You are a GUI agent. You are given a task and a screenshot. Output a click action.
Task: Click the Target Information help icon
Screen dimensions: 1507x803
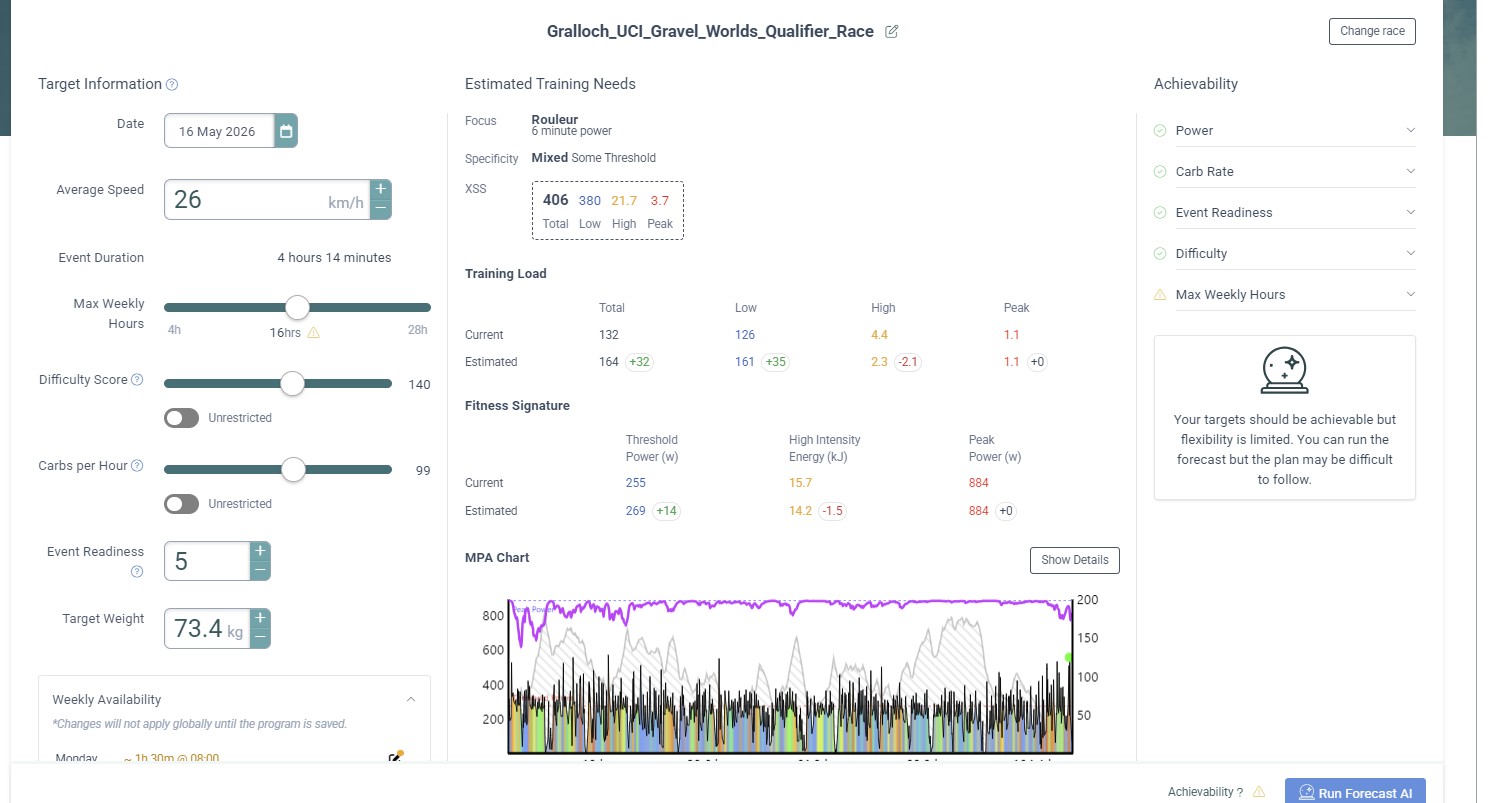[172, 85]
